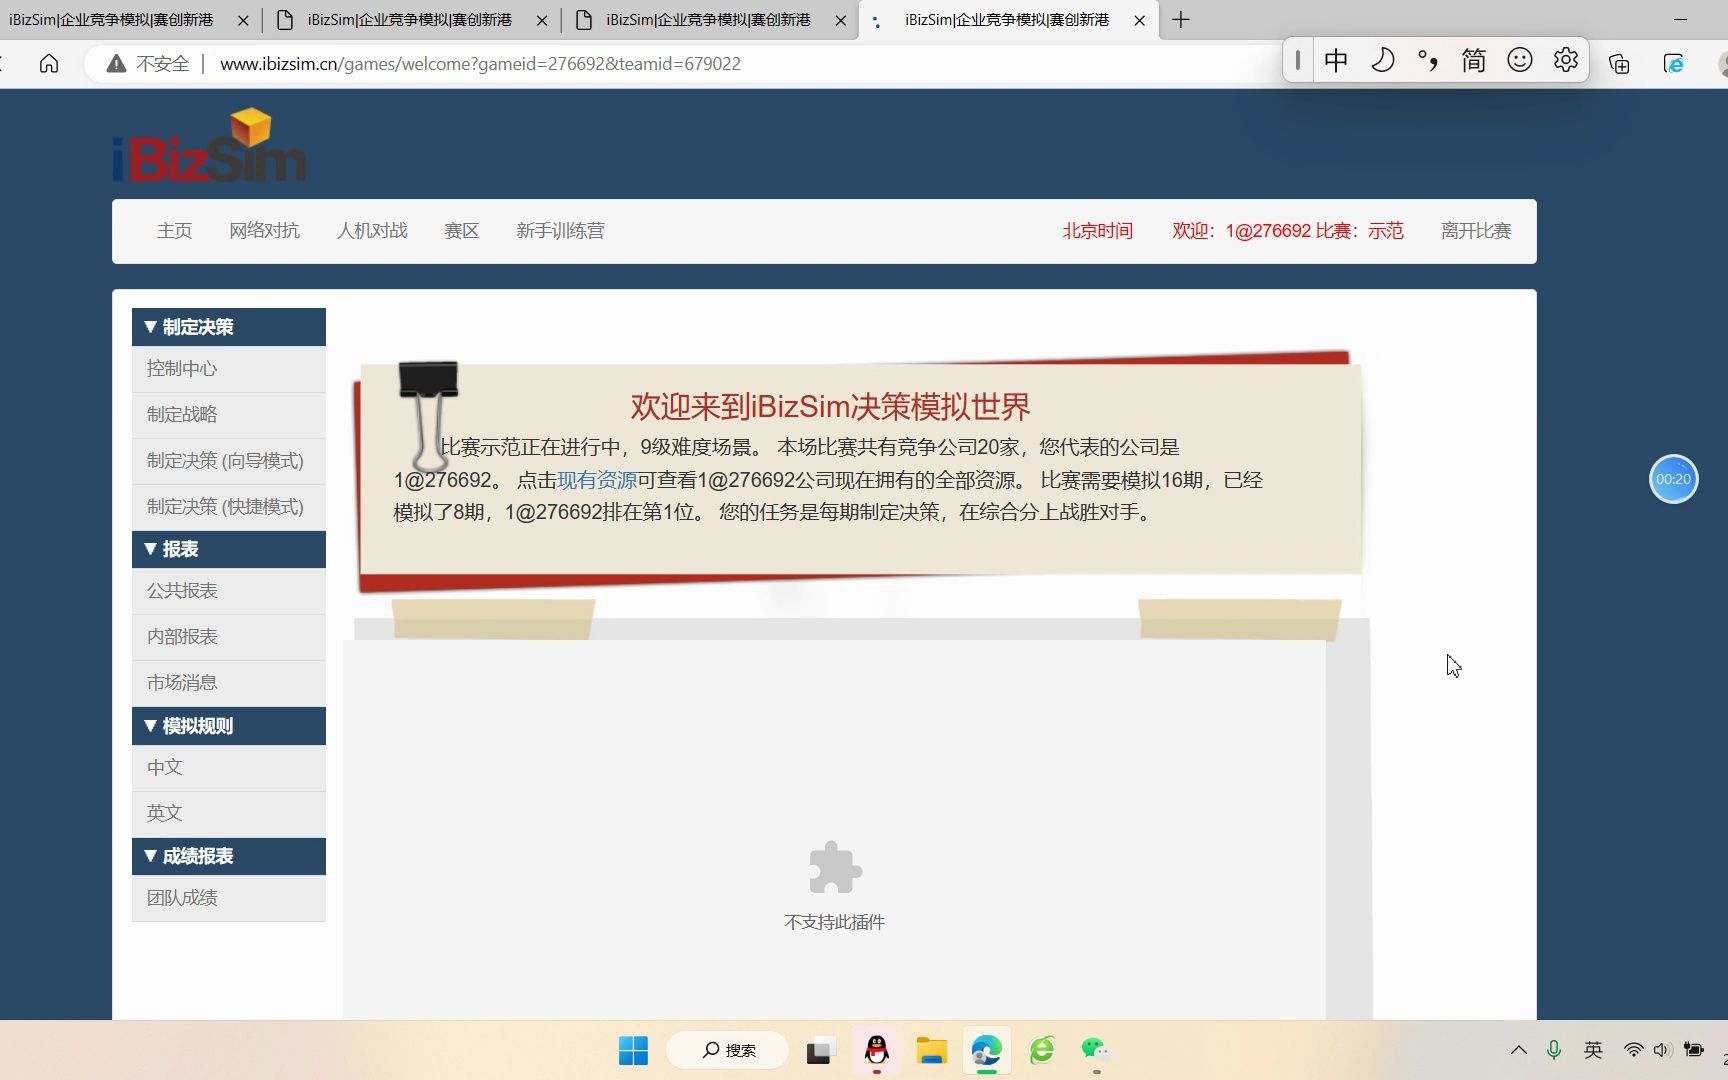The image size is (1728, 1080).
Task: Switch to the second iBizSim browser tab
Action: (x=410, y=20)
